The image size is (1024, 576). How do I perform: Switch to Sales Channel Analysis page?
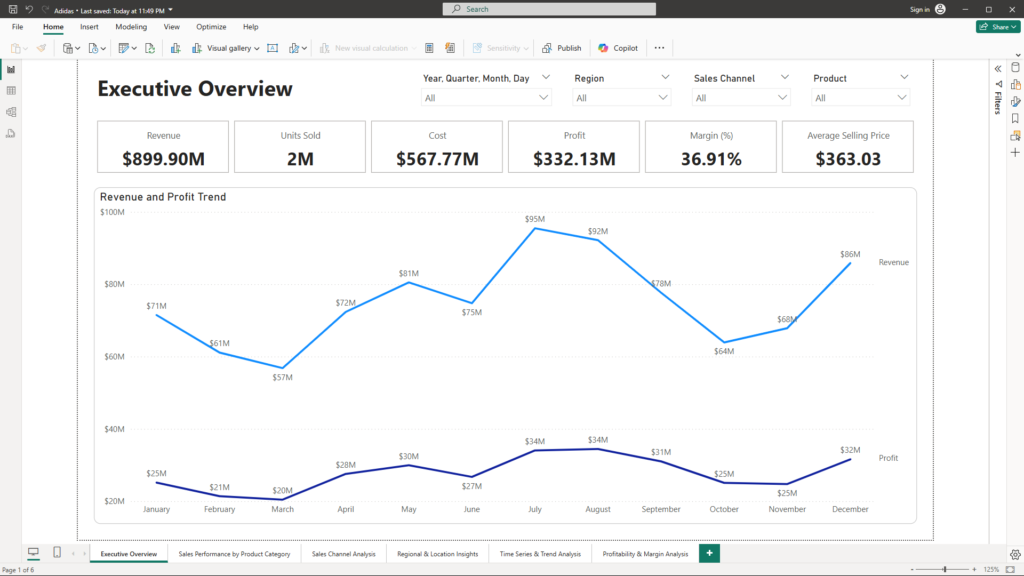[x=343, y=554]
